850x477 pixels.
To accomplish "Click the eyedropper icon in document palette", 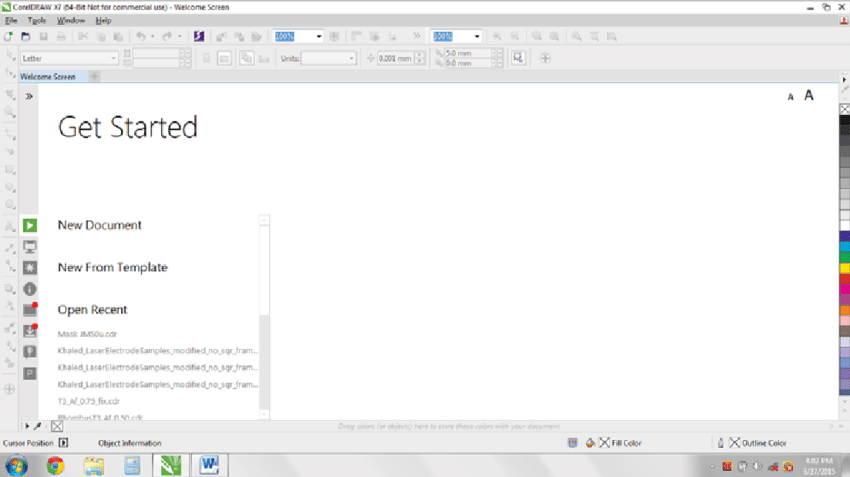I will click(x=37, y=426).
